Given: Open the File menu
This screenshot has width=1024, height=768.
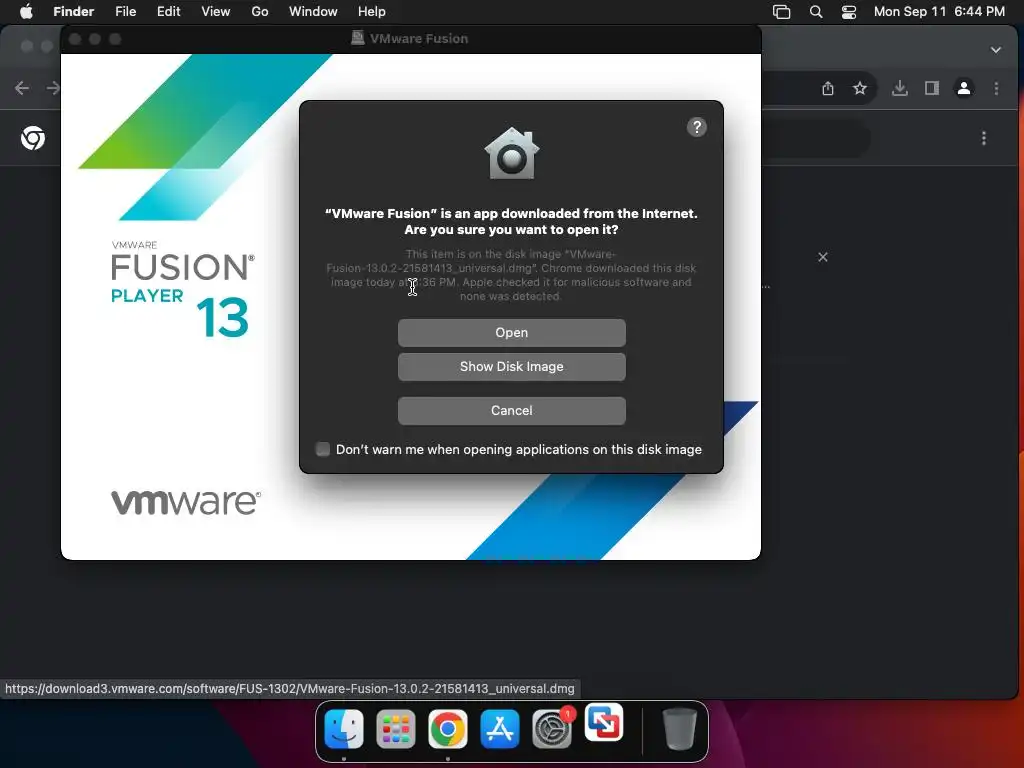Looking at the screenshot, I should pos(125,12).
